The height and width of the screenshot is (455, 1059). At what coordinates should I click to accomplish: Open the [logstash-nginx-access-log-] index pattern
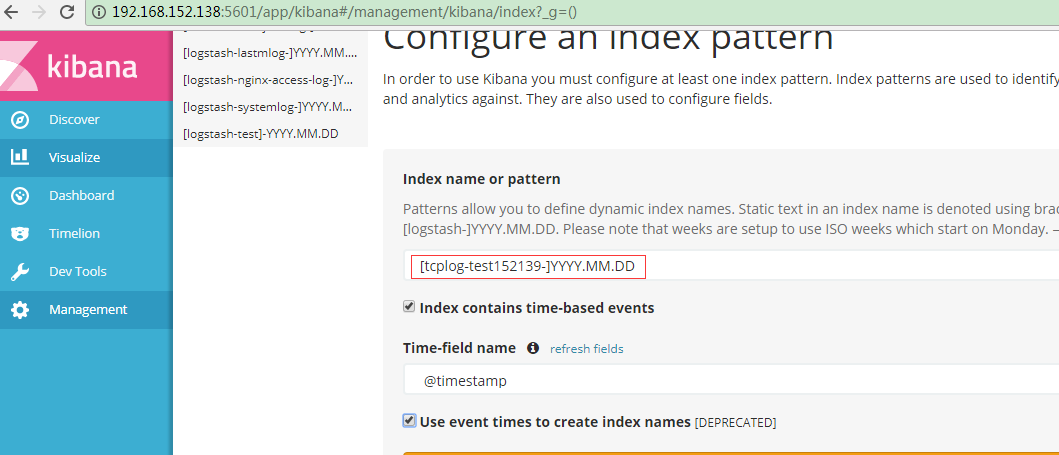[x=270, y=80]
